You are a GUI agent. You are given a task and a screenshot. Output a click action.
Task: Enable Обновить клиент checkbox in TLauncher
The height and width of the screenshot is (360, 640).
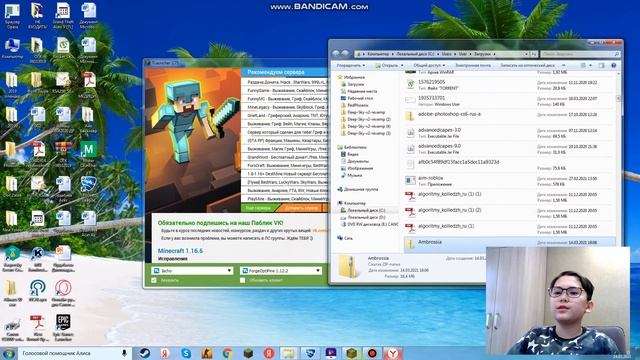242,280
